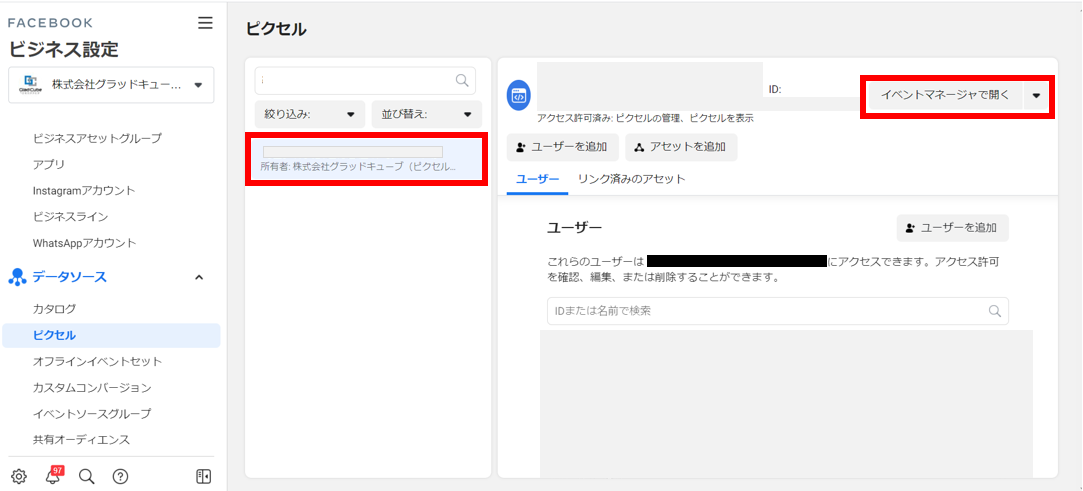
Task: Click magnifier in IDまたは名前で検索 field
Action: (x=995, y=311)
